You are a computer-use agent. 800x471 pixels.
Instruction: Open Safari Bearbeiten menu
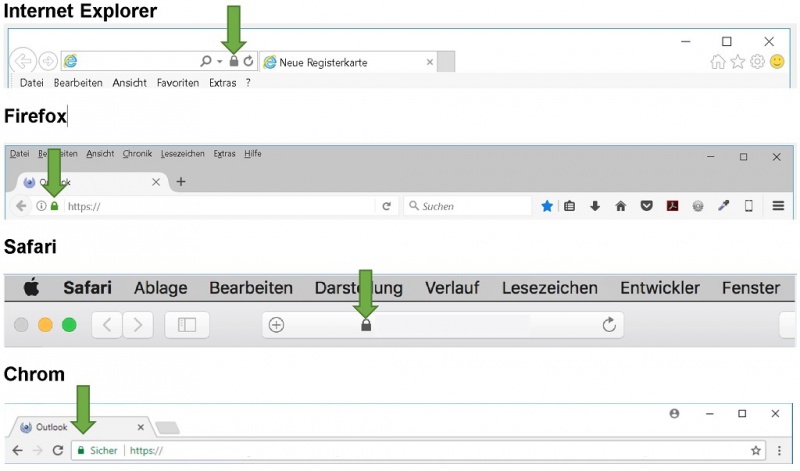click(x=251, y=288)
